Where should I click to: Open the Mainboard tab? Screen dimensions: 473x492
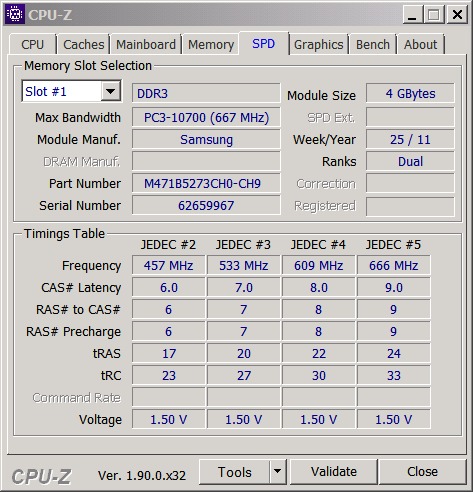click(x=146, y=44)
